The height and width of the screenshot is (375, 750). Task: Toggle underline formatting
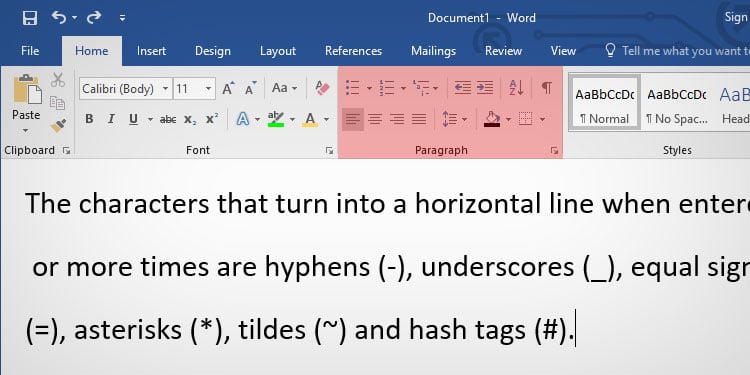click(x=133, y=119)
